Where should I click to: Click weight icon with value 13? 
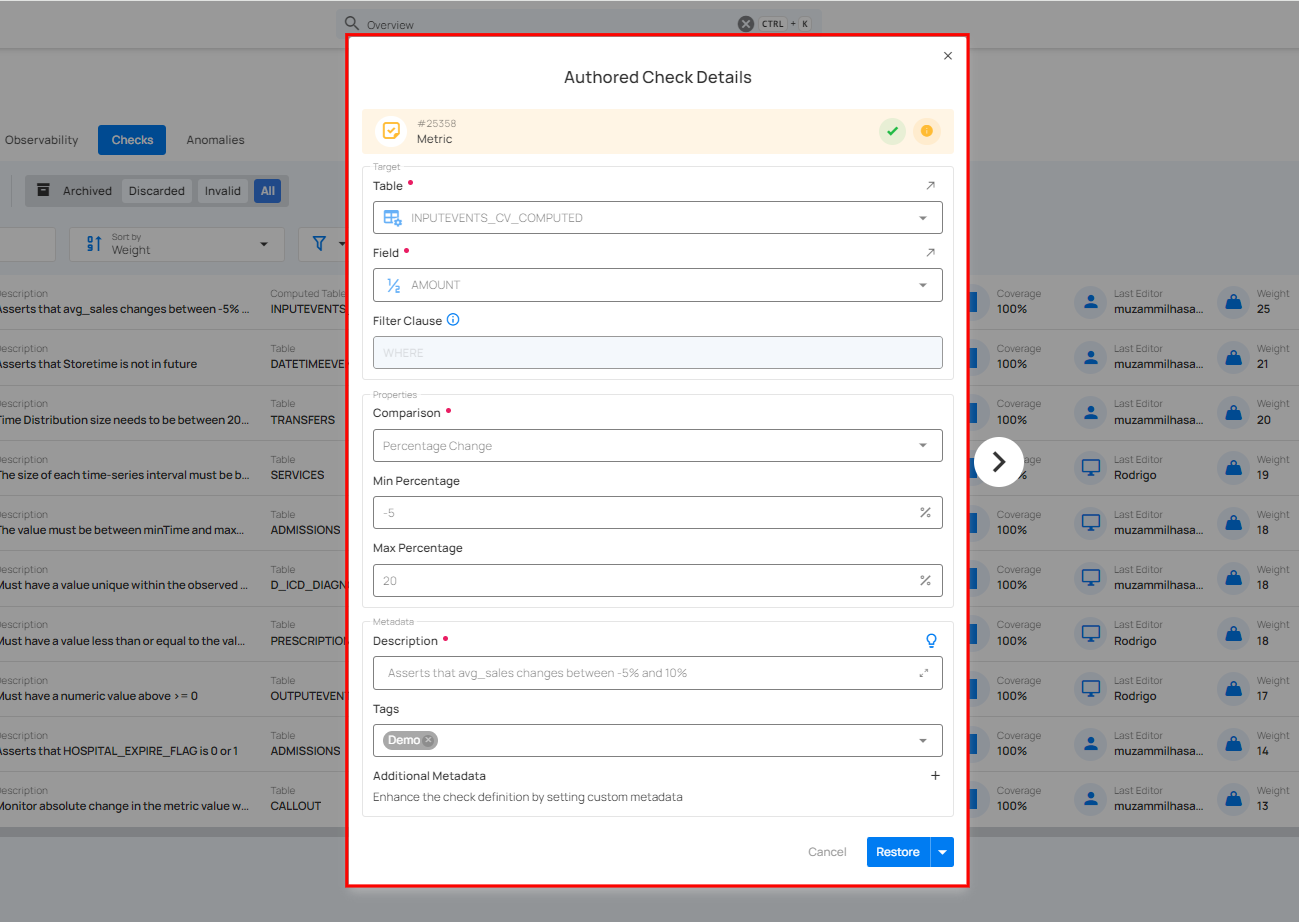pyautogui.click(x=1233, y=798)
